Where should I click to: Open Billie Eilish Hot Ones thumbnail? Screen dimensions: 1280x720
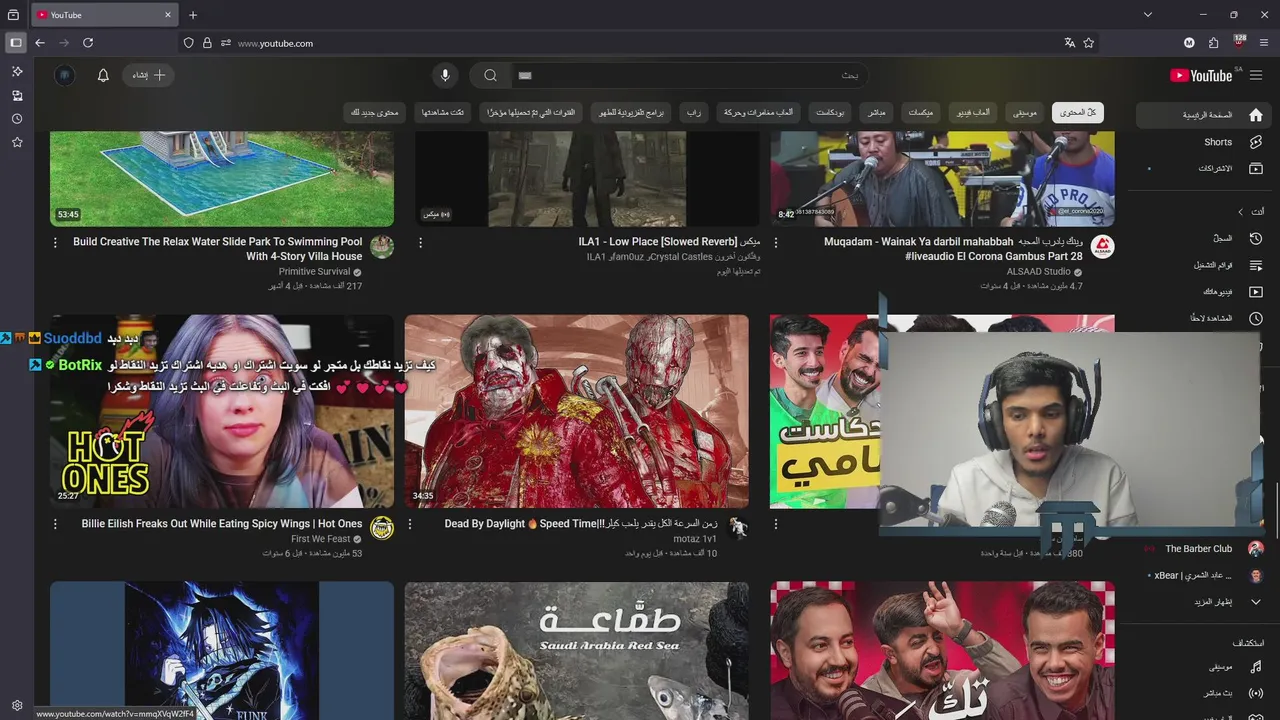click(x=222, y=411)
